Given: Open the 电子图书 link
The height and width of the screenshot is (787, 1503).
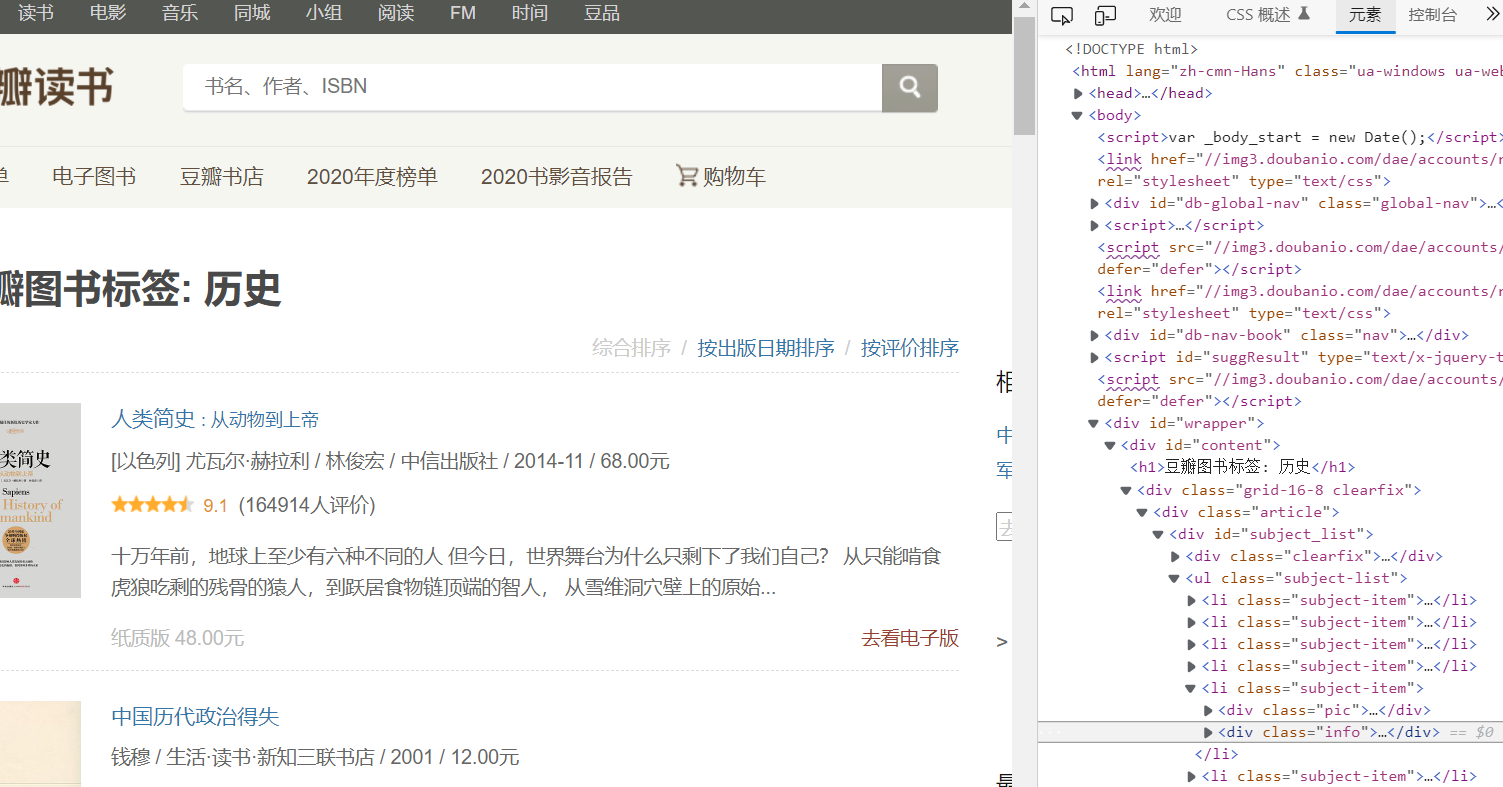Looking at the screenshot, I should point(94,177).
